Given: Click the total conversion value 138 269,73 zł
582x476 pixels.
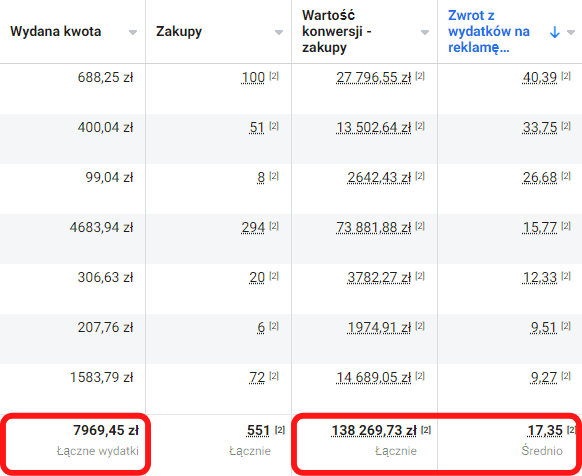Looking at the screenshot, I should (374, 431).
